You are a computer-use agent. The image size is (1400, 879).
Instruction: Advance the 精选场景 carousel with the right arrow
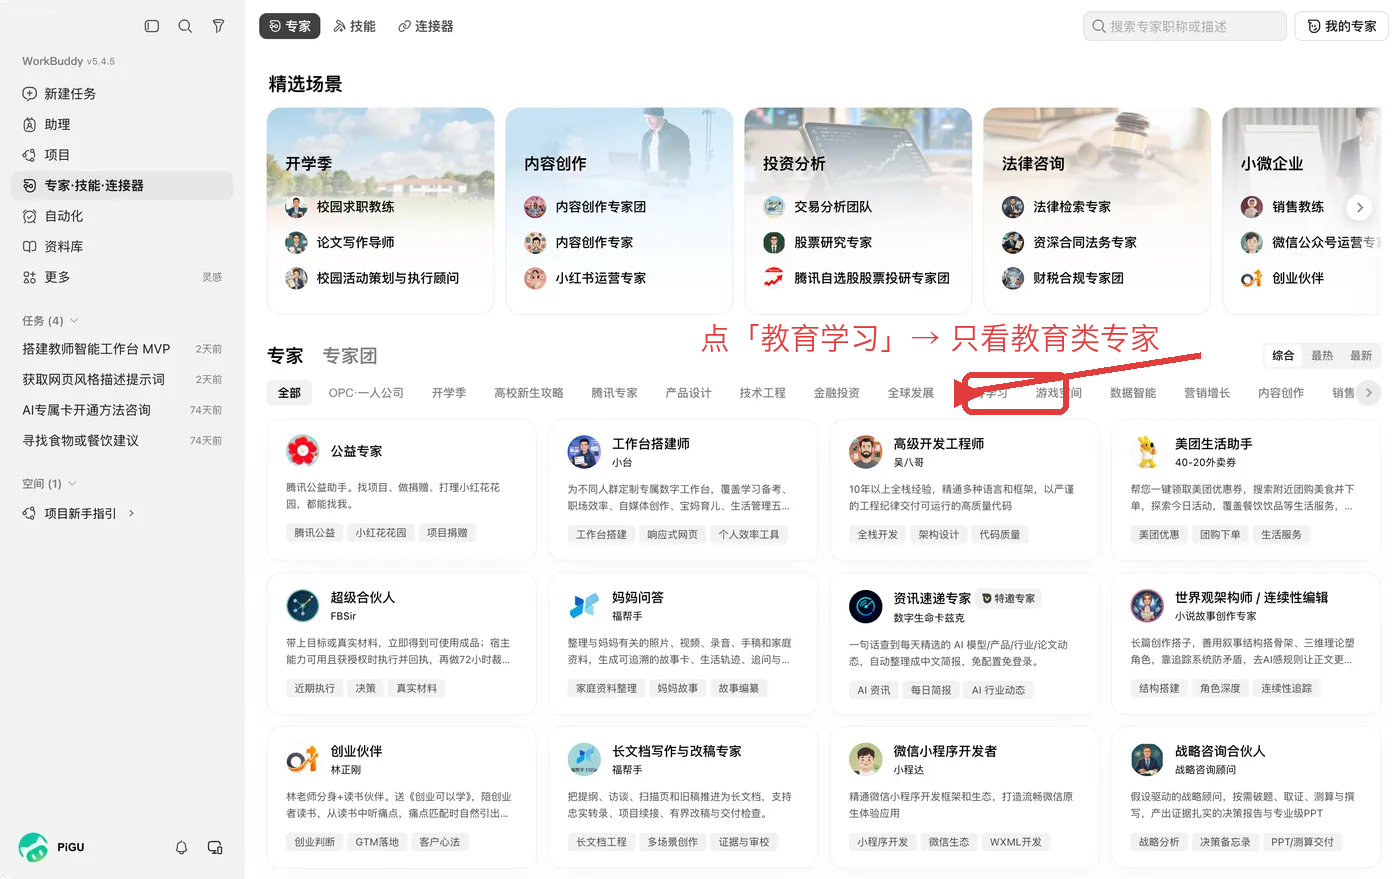pos(1359,207)
